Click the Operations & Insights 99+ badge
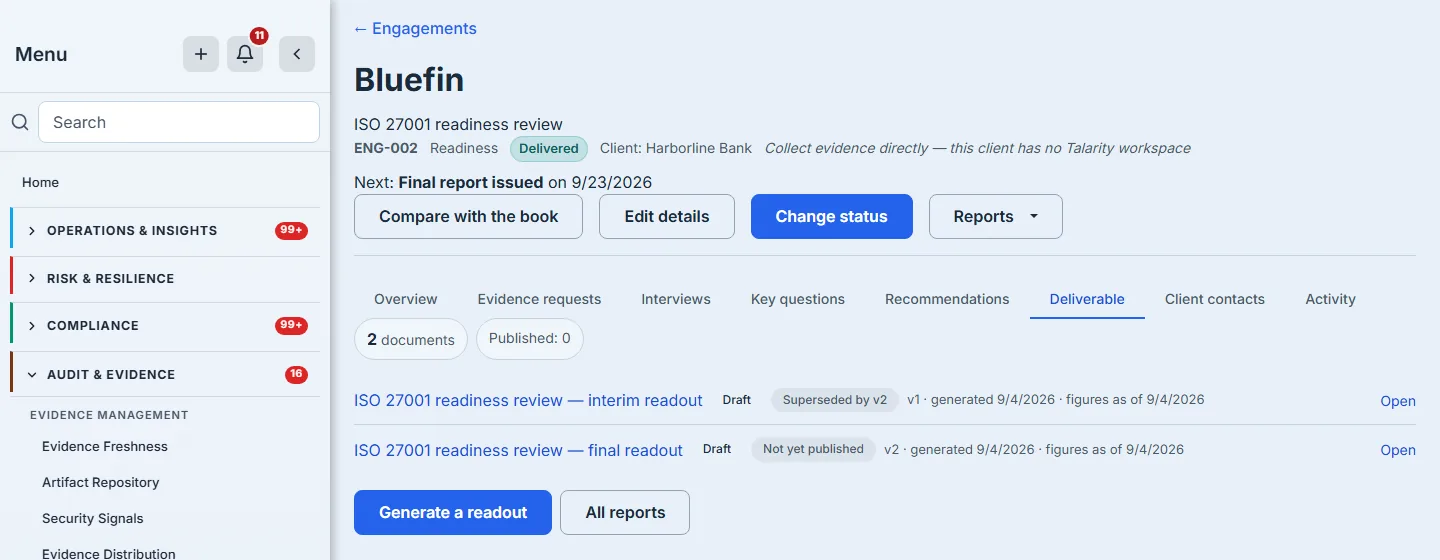This screenshot has height=560, width=1440. (291, 230)
